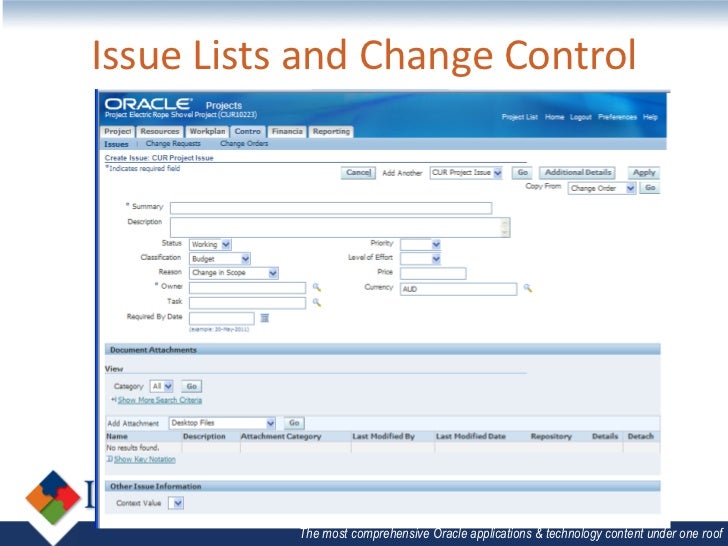Open the Project List link

pos(520,117)
